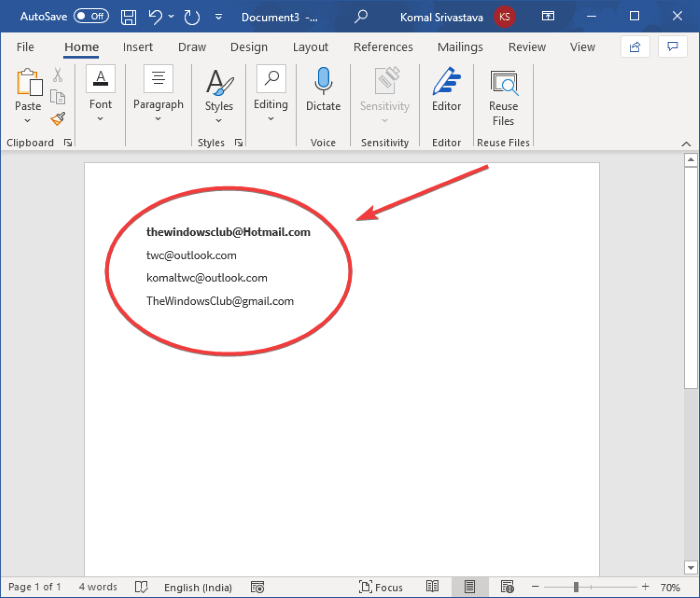Viewport: 700px width, 598px height.
Task: Open zoom dialog via 70% label
Action: click(670, 587)
